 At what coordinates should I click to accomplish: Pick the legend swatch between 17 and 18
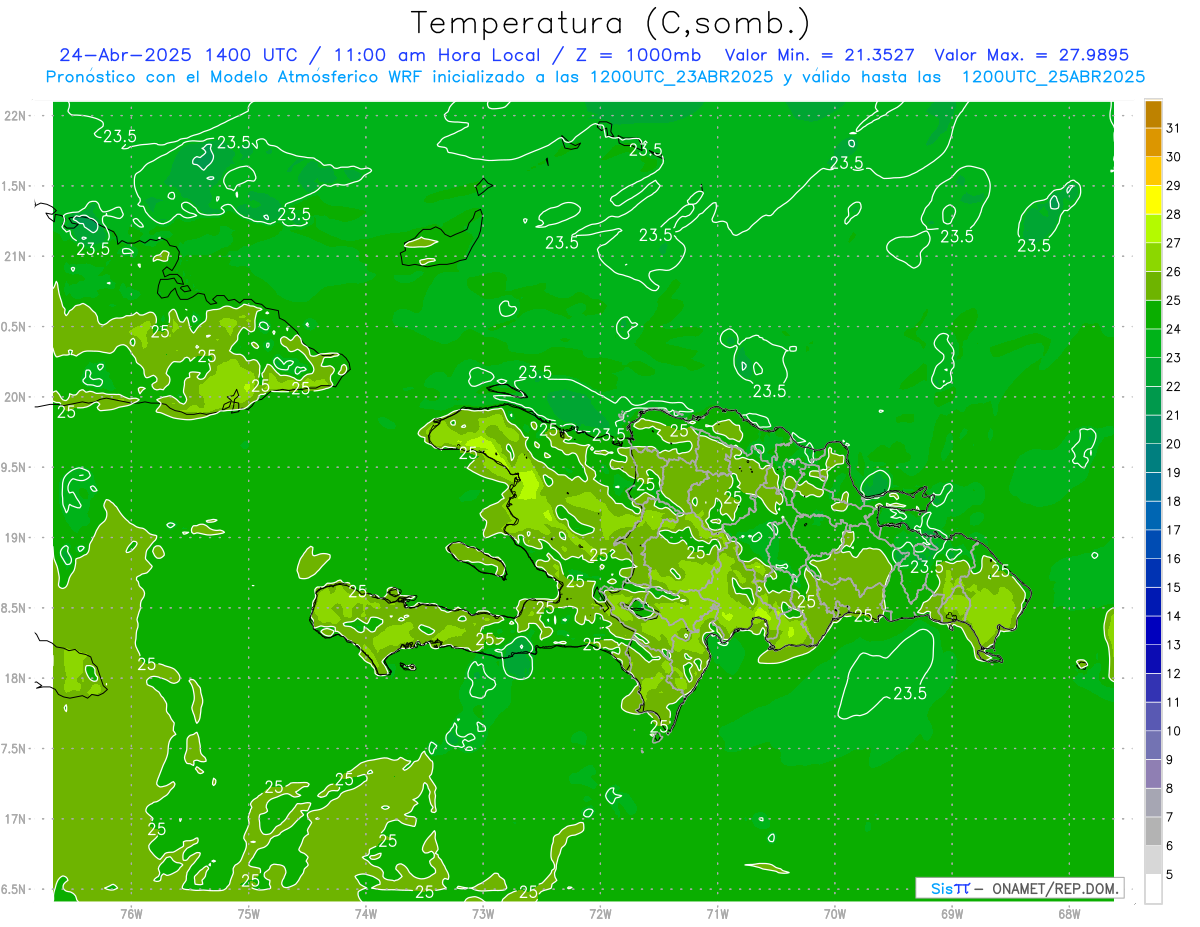point(1153,516)
